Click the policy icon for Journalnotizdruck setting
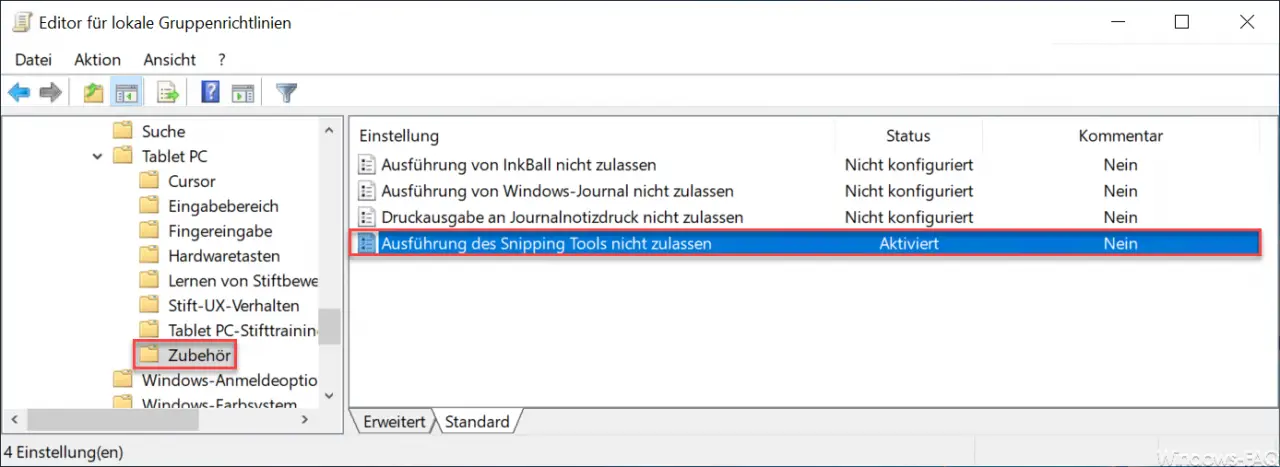The height and width of the screenshot is (467, 1280). click(x=367, y=217)
